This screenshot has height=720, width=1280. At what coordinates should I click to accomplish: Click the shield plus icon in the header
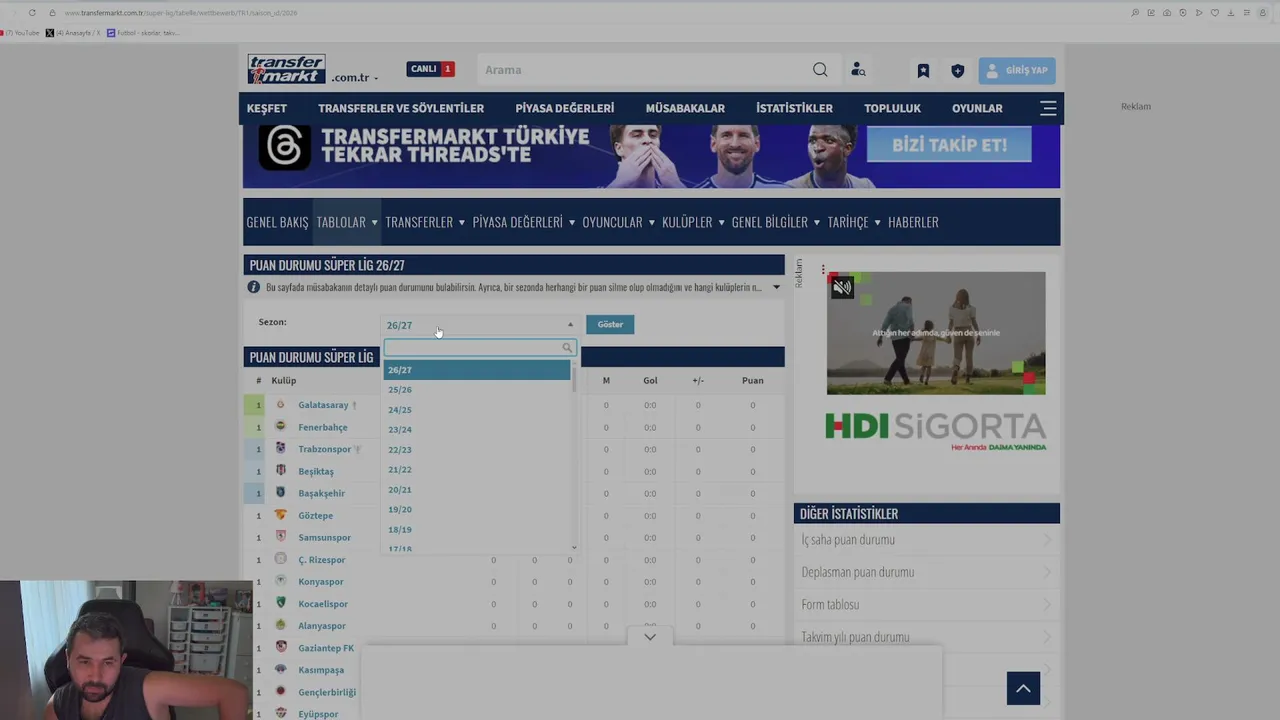click(x=957, y=71)
